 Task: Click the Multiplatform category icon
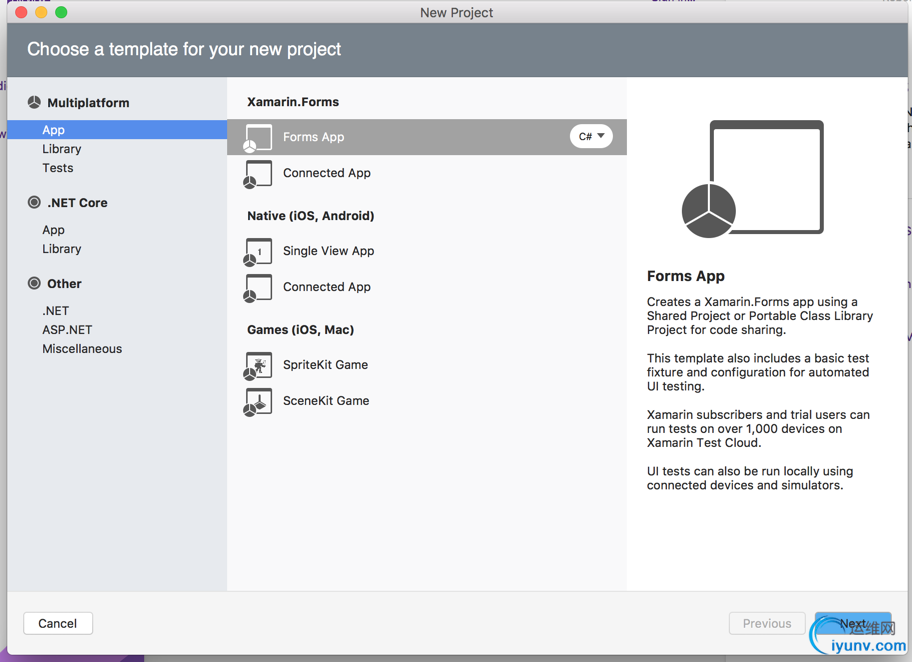(34, 102)
